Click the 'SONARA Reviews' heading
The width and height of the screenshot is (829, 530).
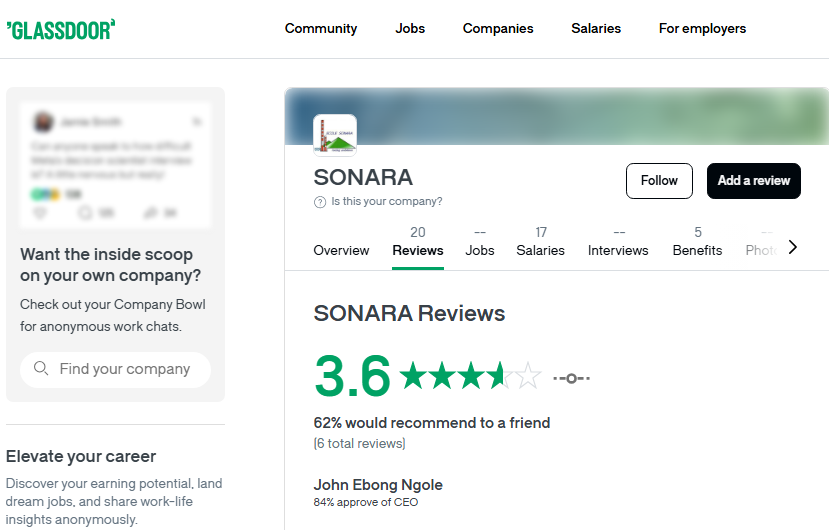(x=409, y=313)
